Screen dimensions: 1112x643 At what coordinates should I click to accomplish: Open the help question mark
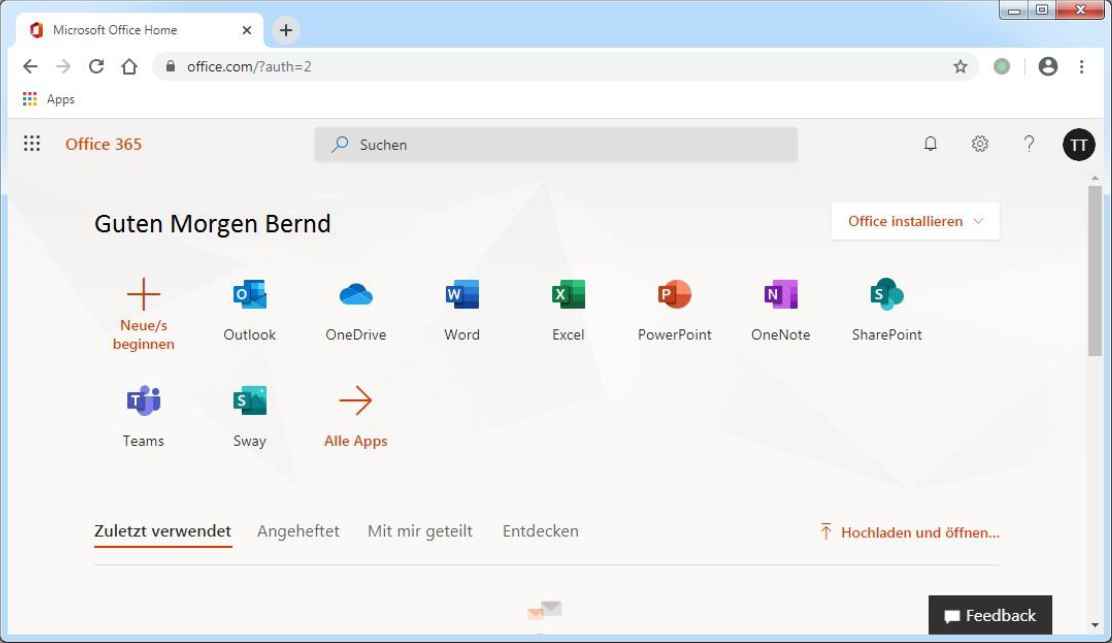coord(1029,144)
